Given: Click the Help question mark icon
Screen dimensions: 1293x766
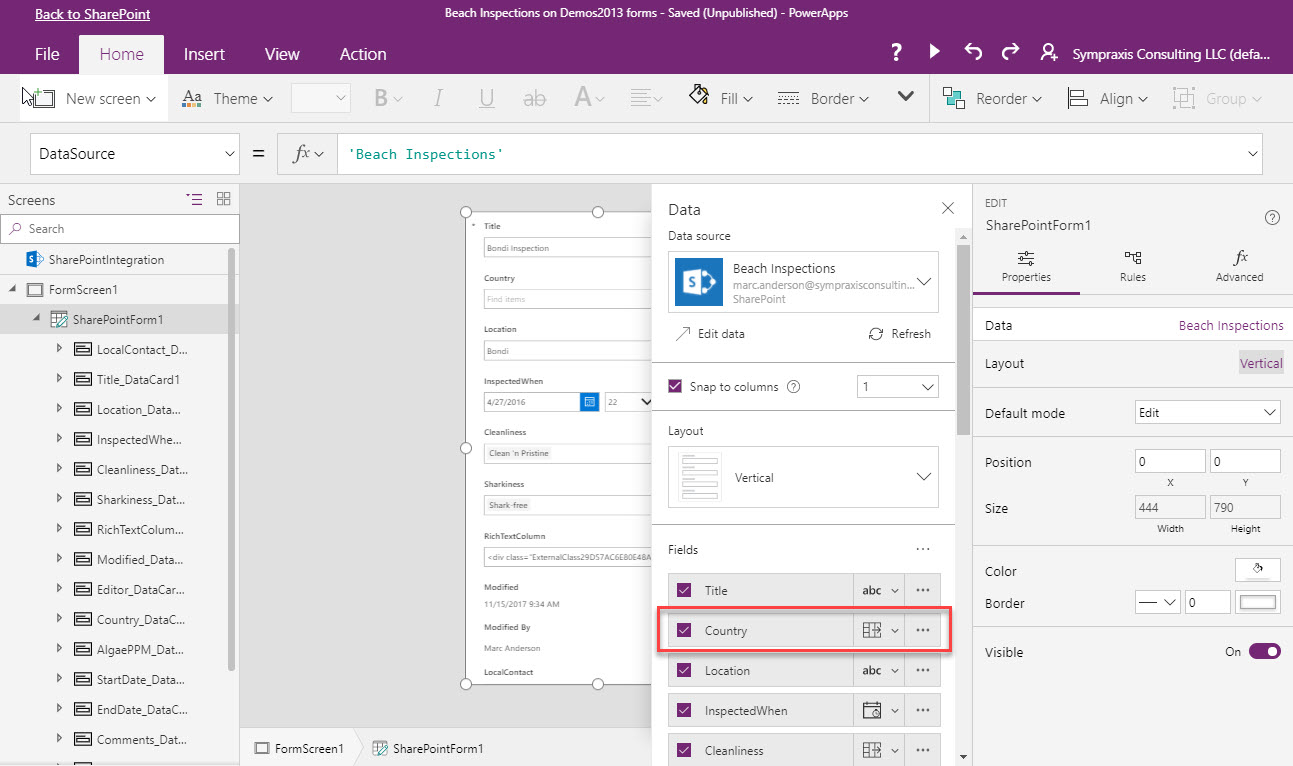Looking at the screenshot, I should point(897,53).
